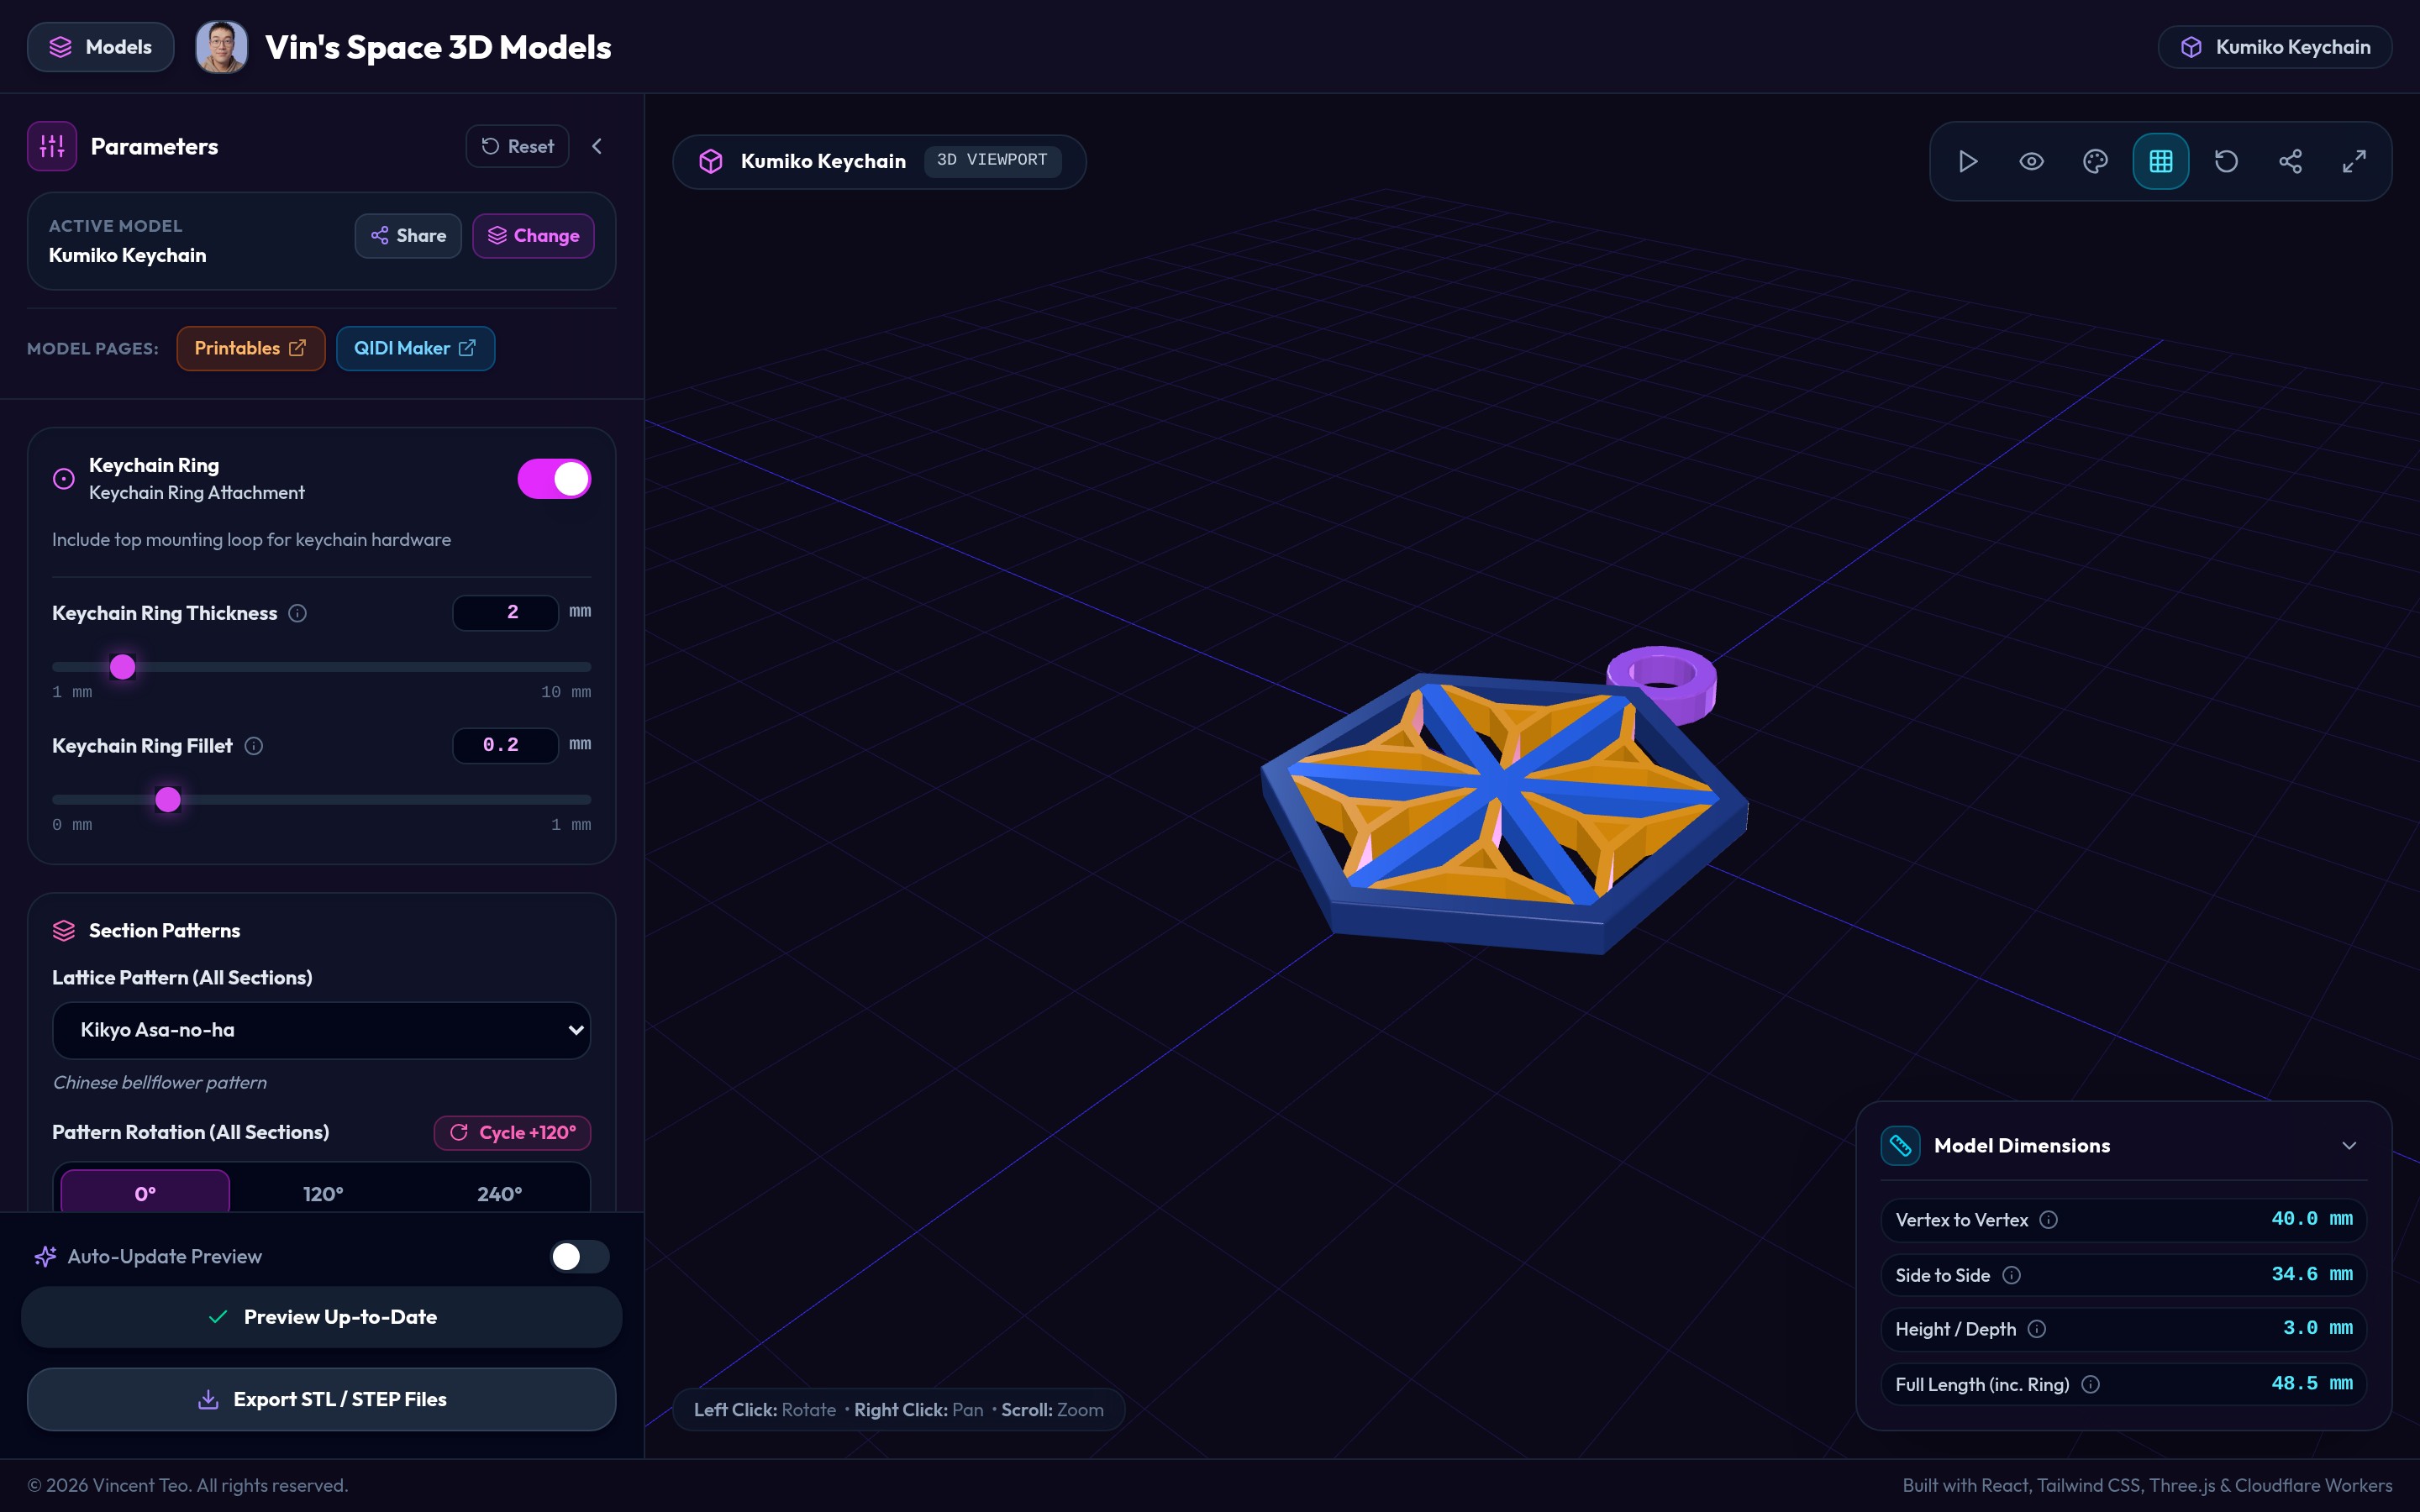Click the info icon next to Keychain Ring Fillet
The width and height of the screenshot is (2420, 1512).
click(x=254, y=746)
